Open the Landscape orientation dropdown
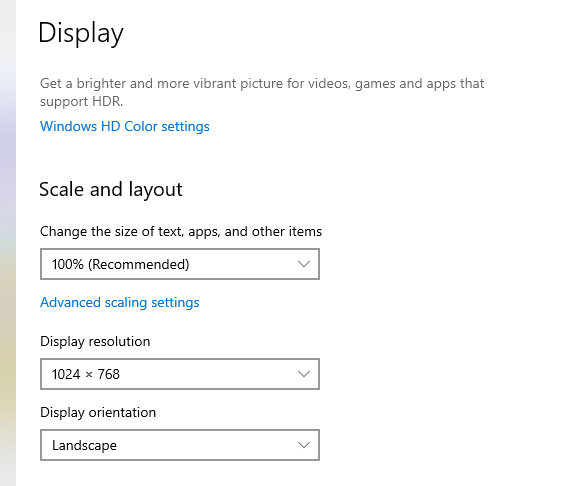 pos(180,445)
